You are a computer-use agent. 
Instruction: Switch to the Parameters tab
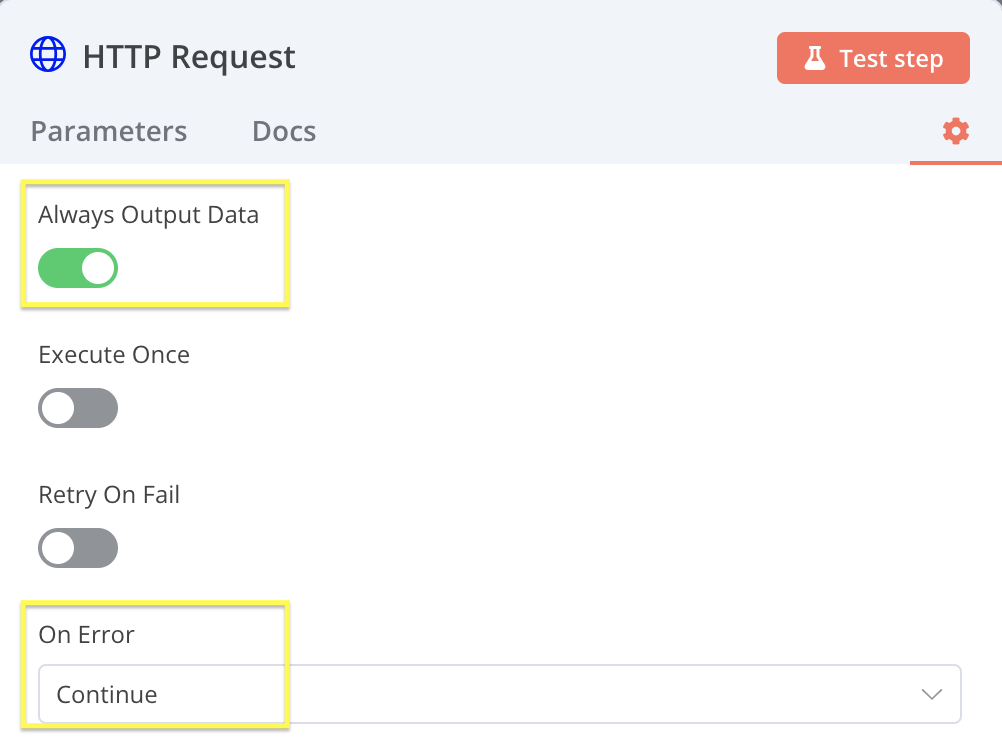109,131
